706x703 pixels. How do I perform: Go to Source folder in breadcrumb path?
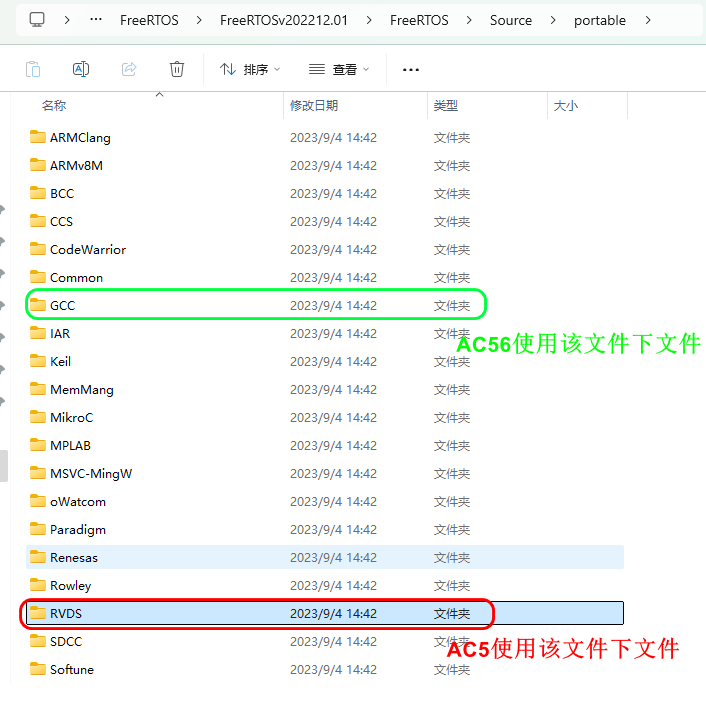pos(511,20)
